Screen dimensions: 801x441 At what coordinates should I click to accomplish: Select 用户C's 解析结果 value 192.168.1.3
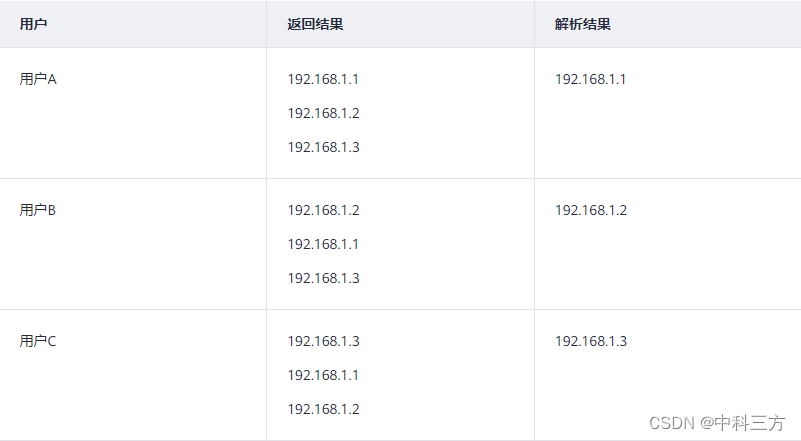pyautogui.click(x=591, y=341)
